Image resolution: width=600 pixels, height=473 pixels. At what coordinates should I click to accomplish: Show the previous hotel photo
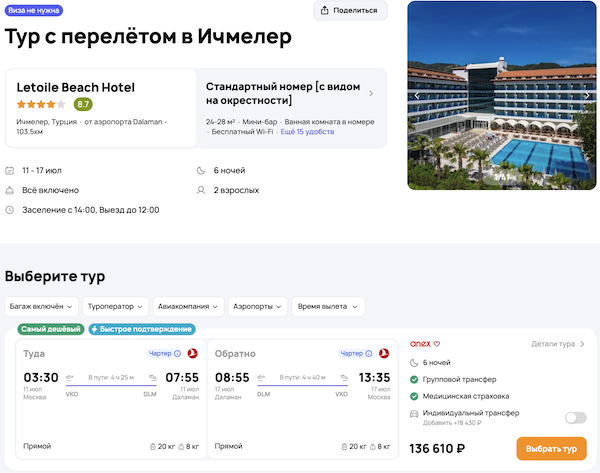coord(417,96)
